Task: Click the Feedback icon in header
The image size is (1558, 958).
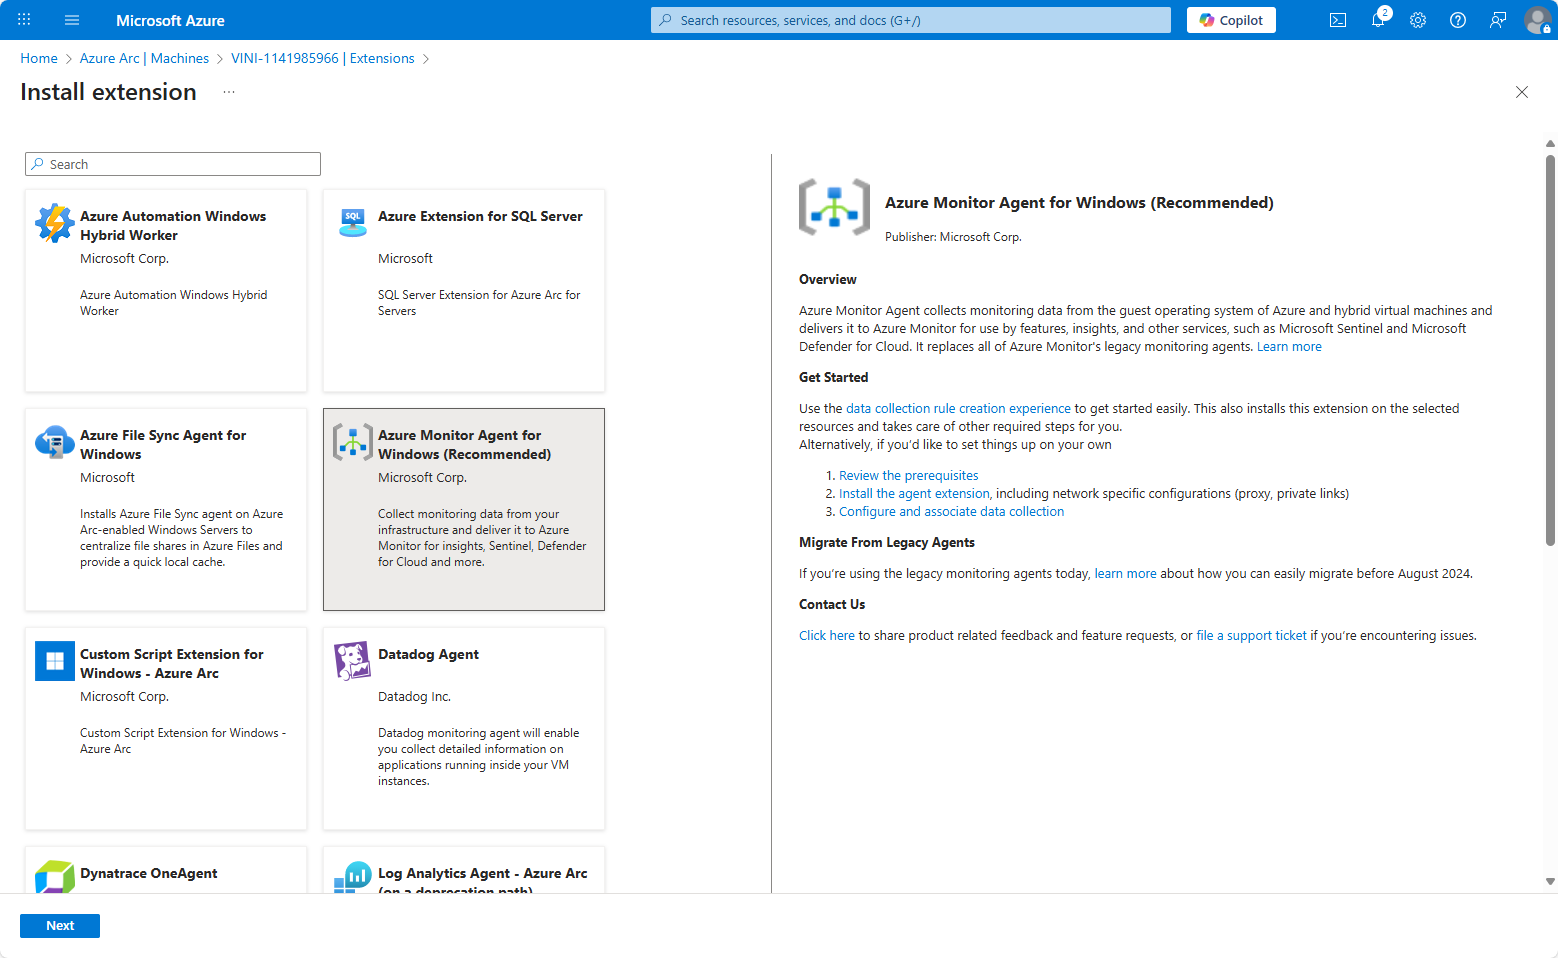Action: 1498,20
